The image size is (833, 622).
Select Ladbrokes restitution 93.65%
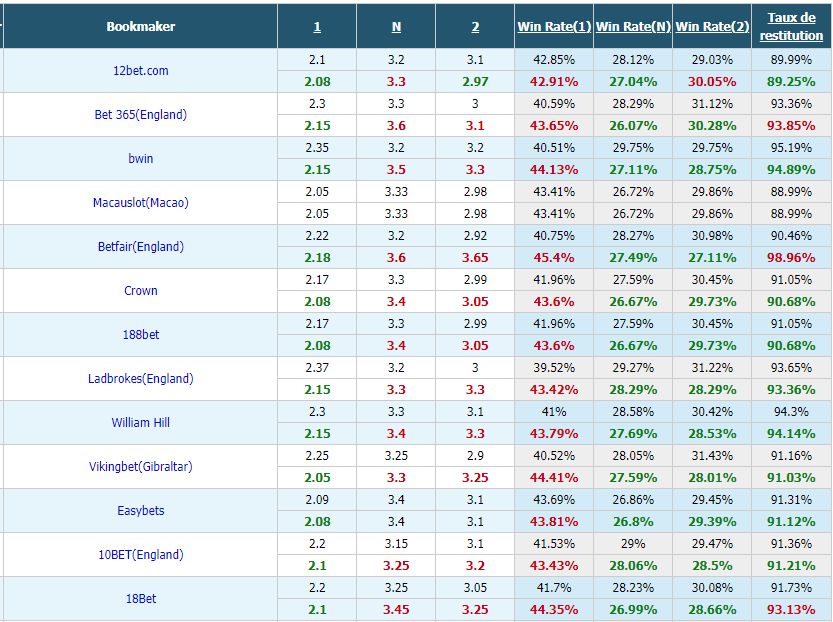tap(792, 368)
